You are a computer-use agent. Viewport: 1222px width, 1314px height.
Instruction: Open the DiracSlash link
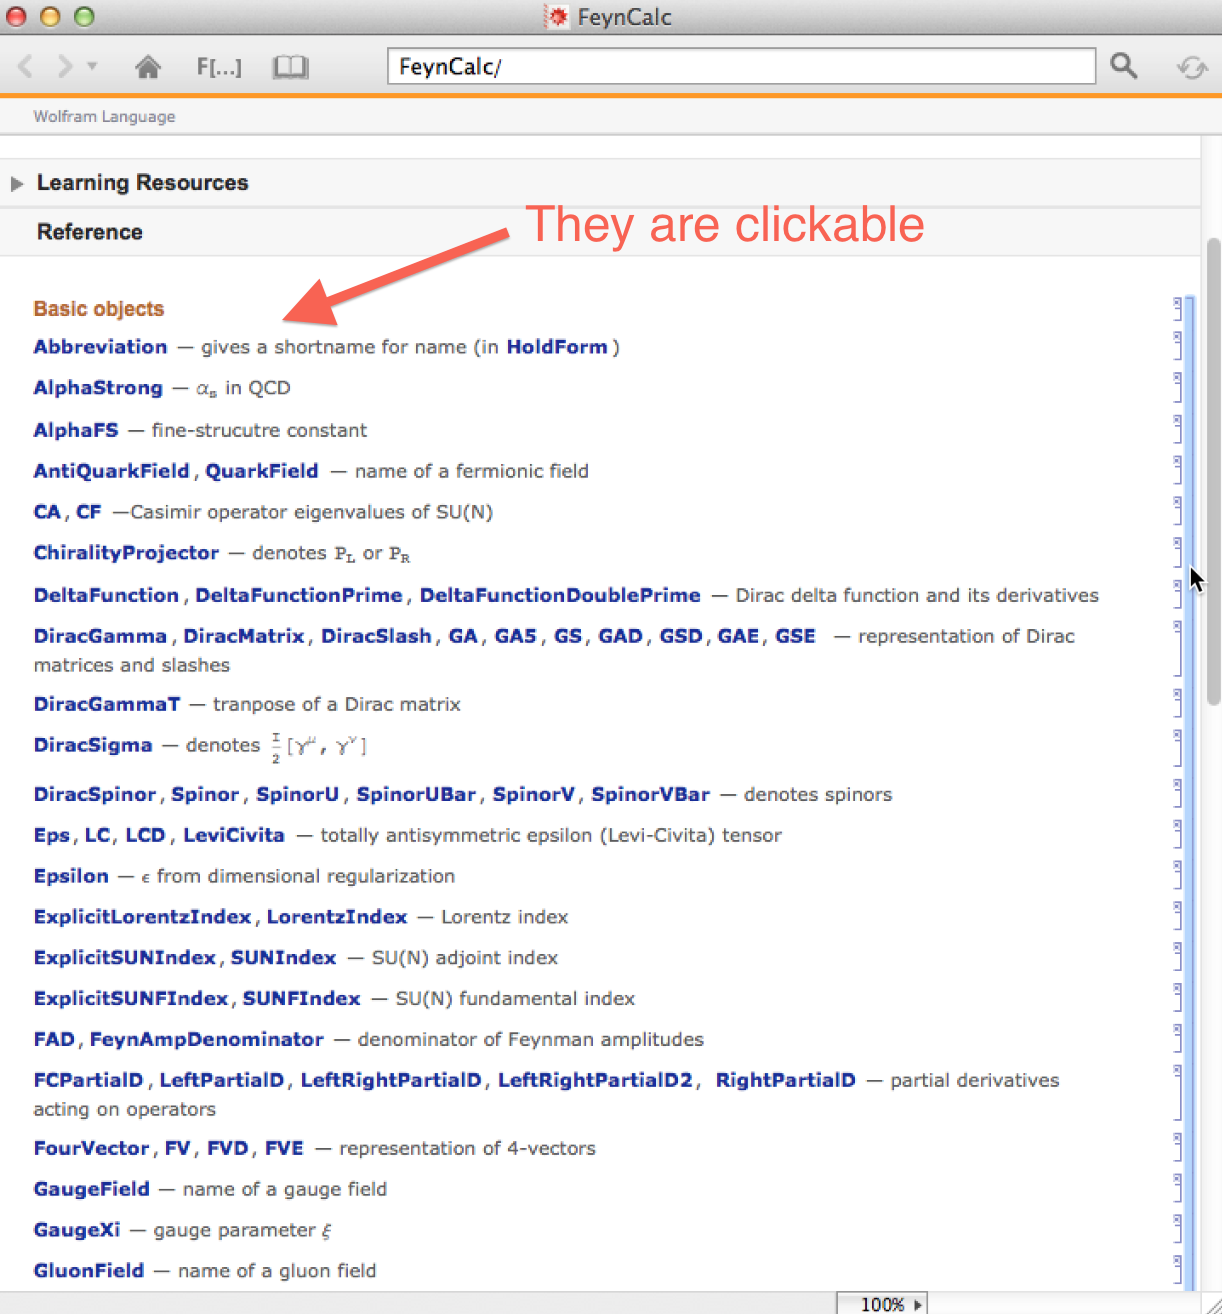coord(376,636)
